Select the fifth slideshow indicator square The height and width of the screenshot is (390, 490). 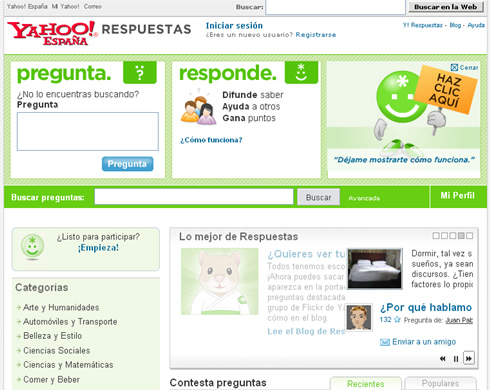(469, 236)
